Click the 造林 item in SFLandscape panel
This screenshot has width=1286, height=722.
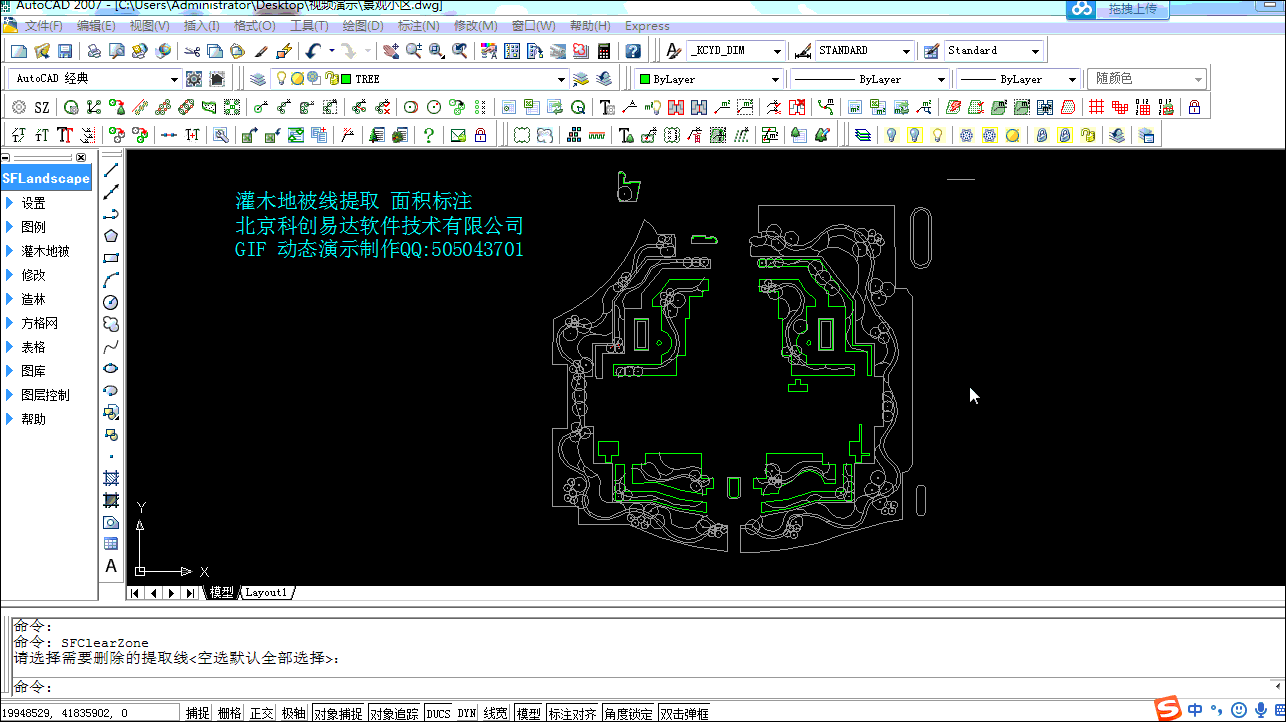point(33,299)
